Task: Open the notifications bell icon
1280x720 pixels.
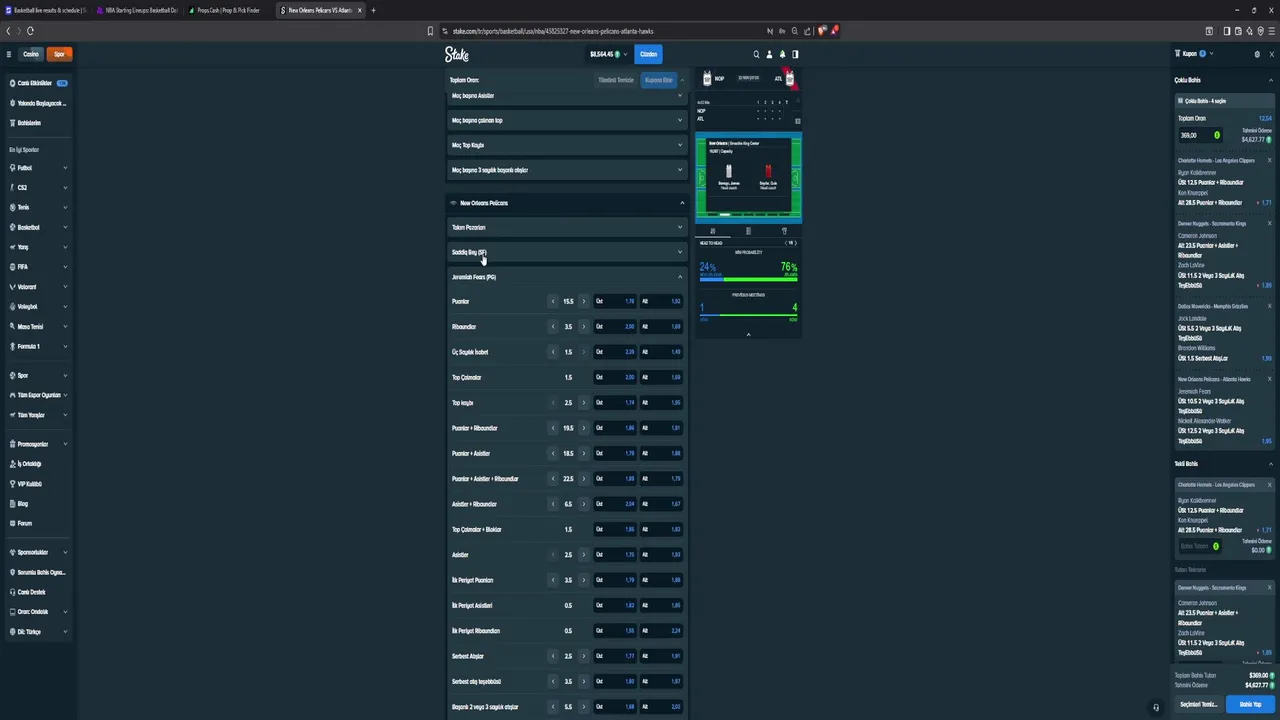Action: point(782,54)
